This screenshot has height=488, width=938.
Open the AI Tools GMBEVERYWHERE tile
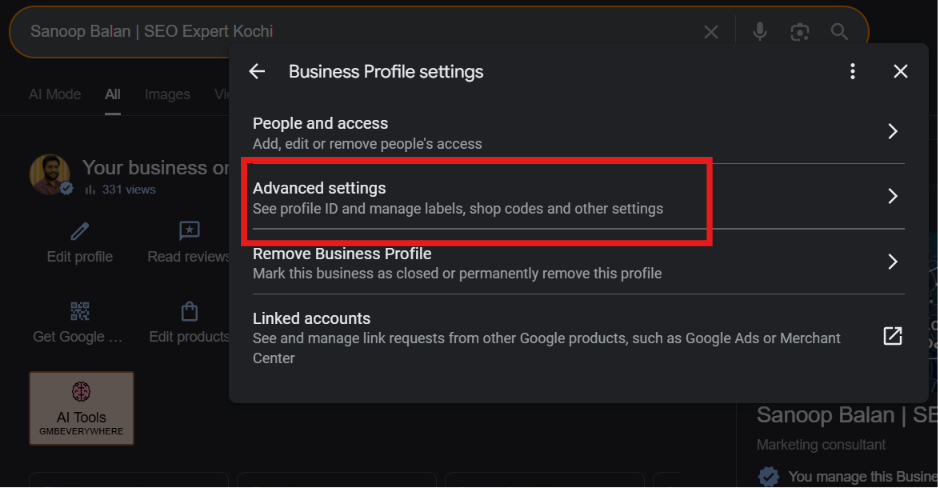pyautogui.click(x=81, y=408)
